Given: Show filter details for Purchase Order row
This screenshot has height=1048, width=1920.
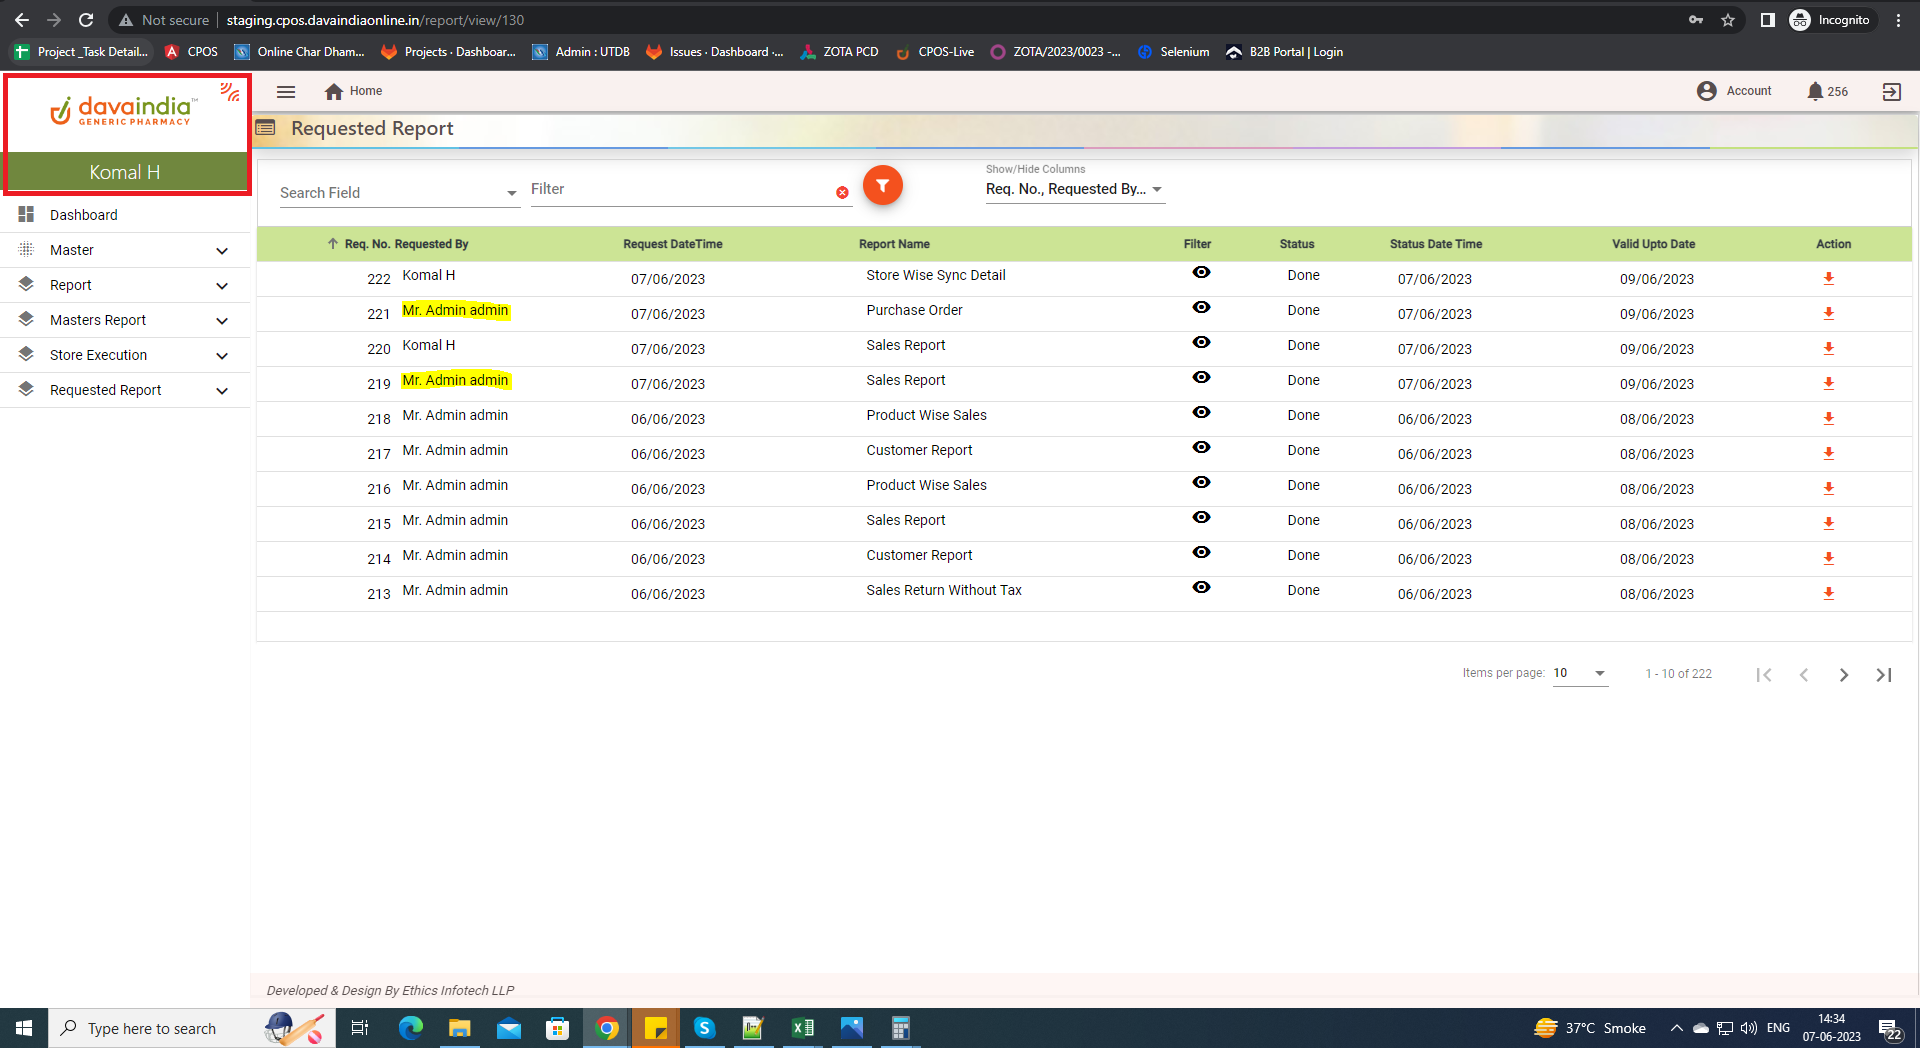Looking at the screenshot, I should (1201, 308).
